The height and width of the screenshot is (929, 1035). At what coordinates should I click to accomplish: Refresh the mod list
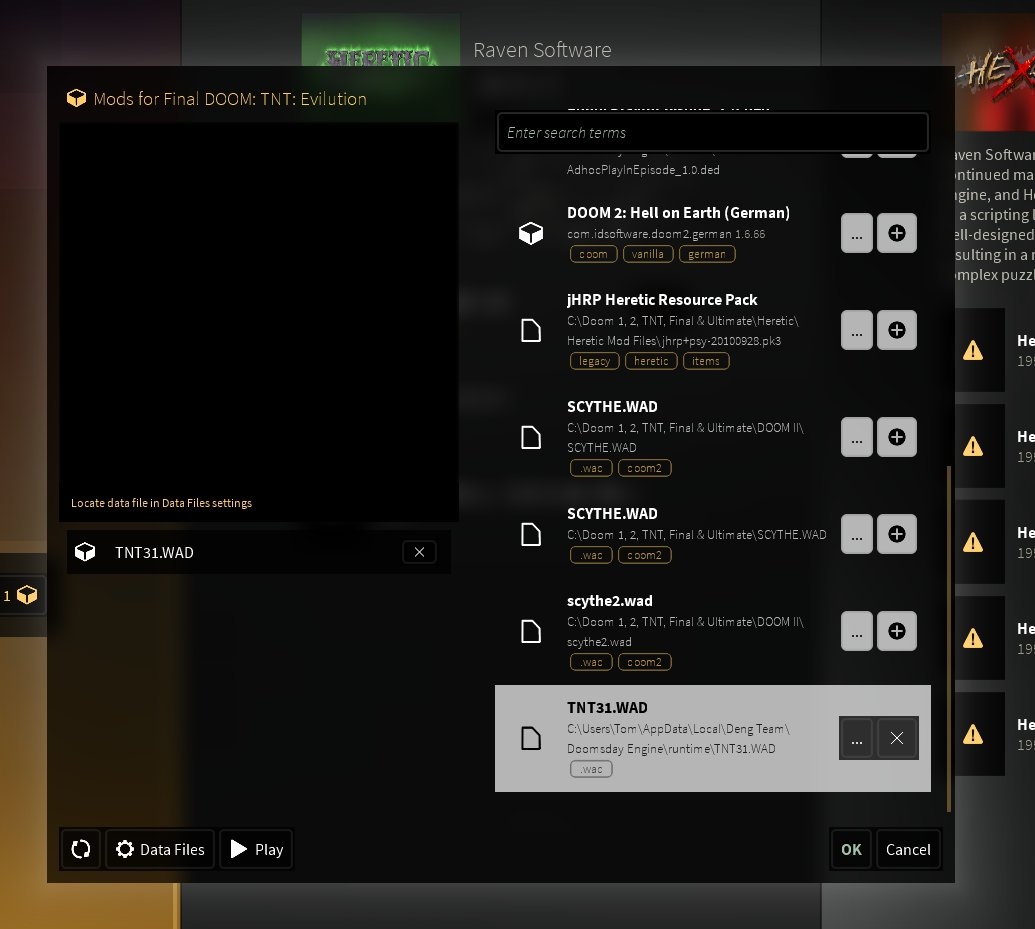click(x=81, y=849)
